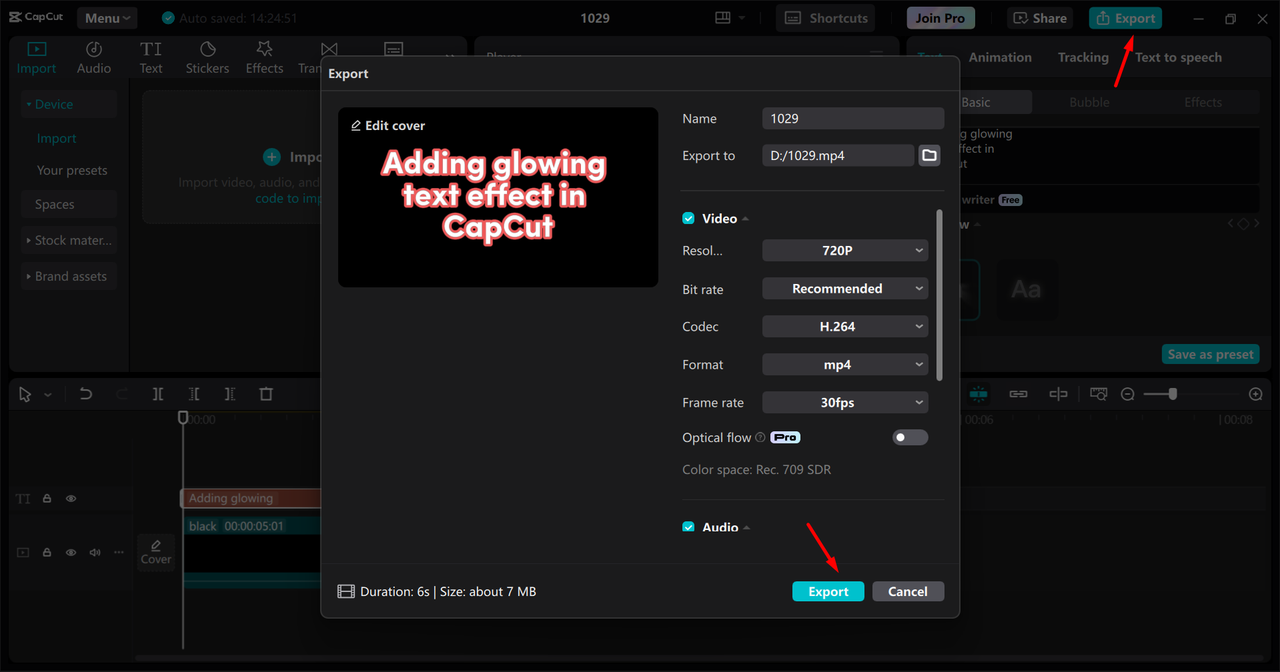1280x672 pixels.
Task: Undo the last action in timeline toolbar
Action: point(86,394)
